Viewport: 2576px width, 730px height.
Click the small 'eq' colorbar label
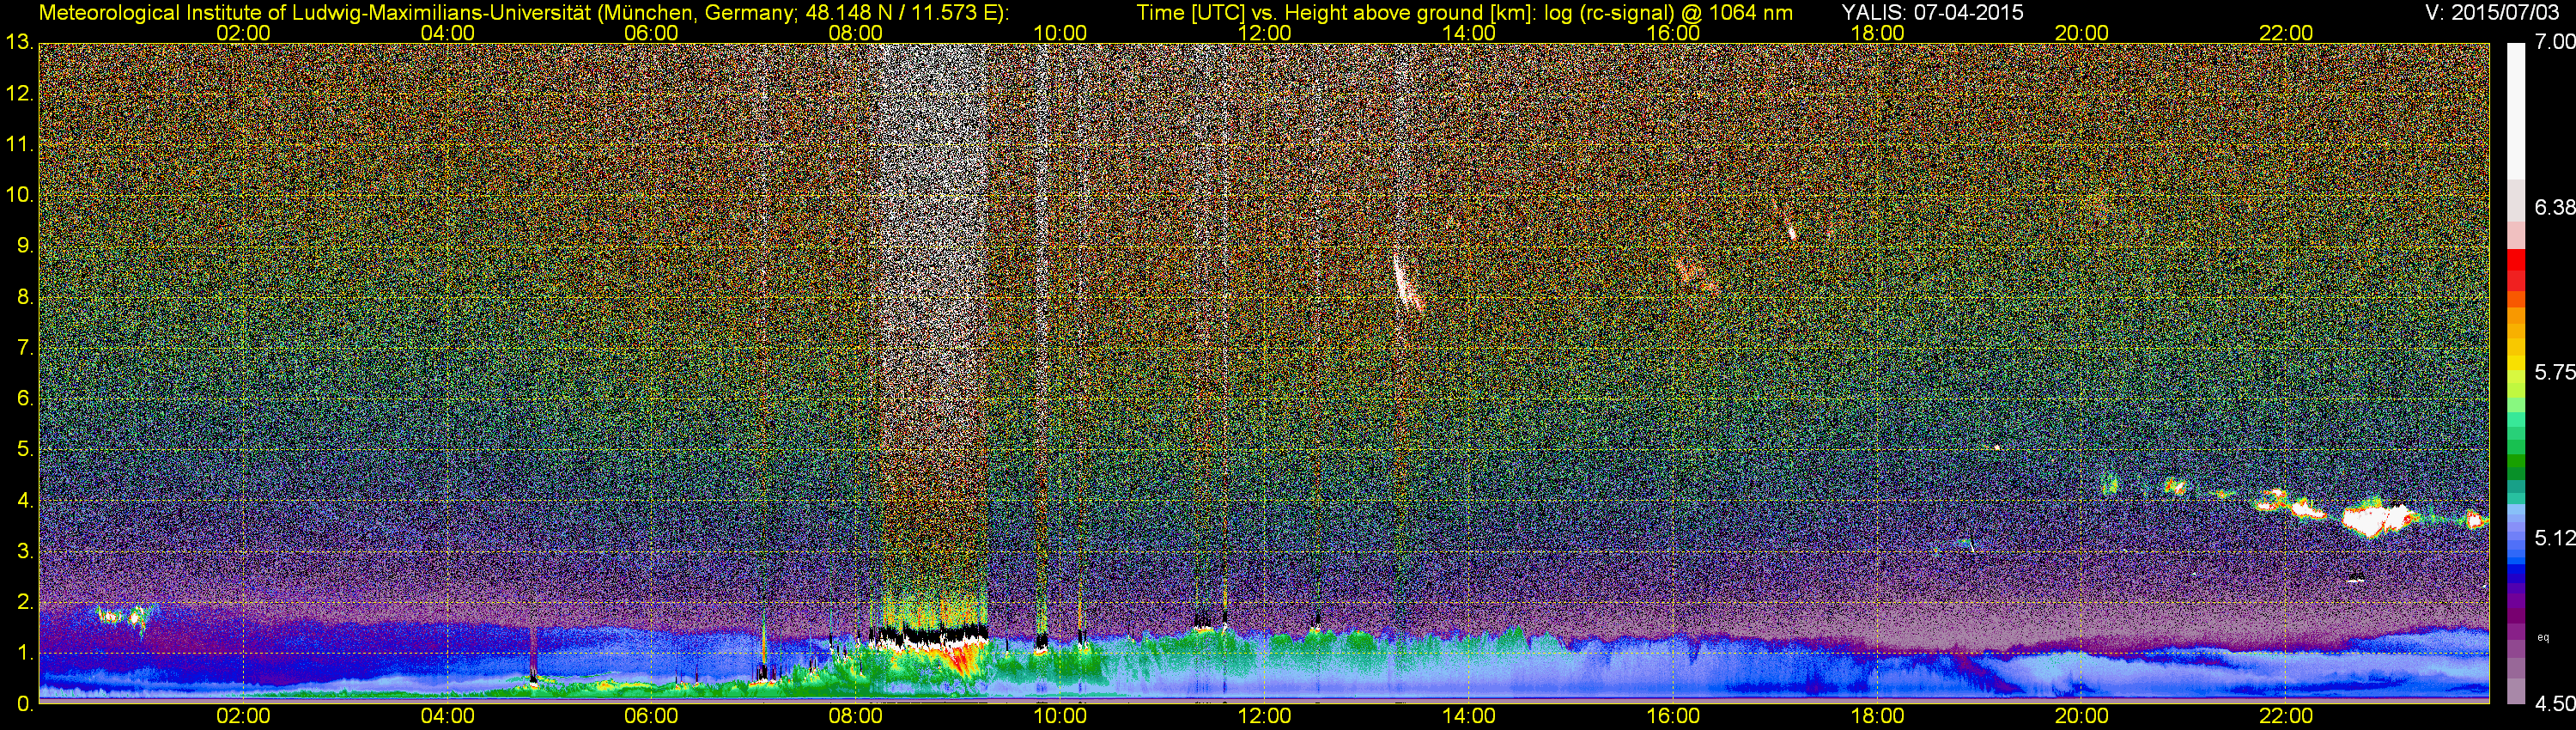pos(2543,637)
